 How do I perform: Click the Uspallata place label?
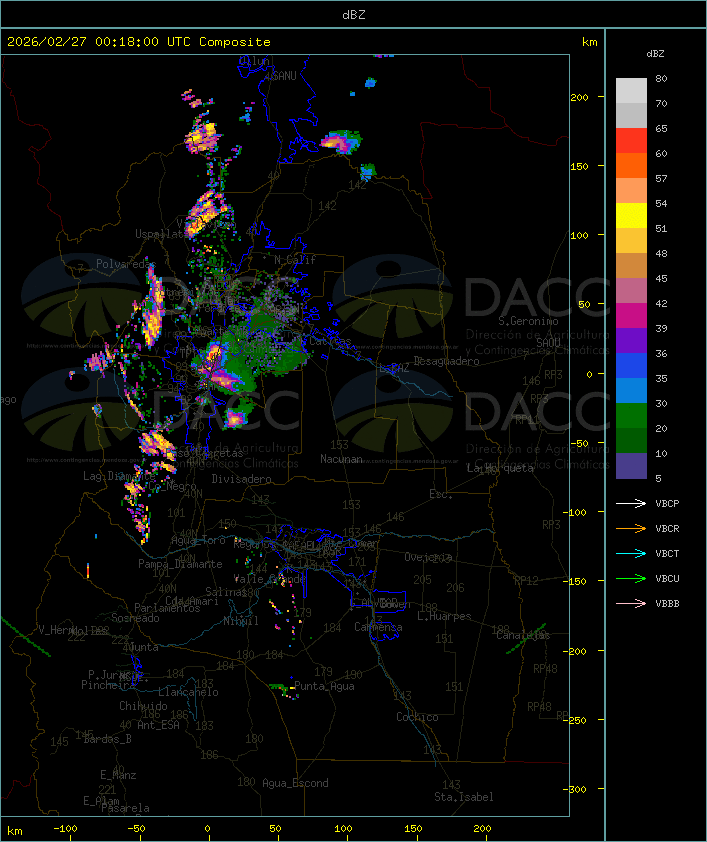[161, 234]
